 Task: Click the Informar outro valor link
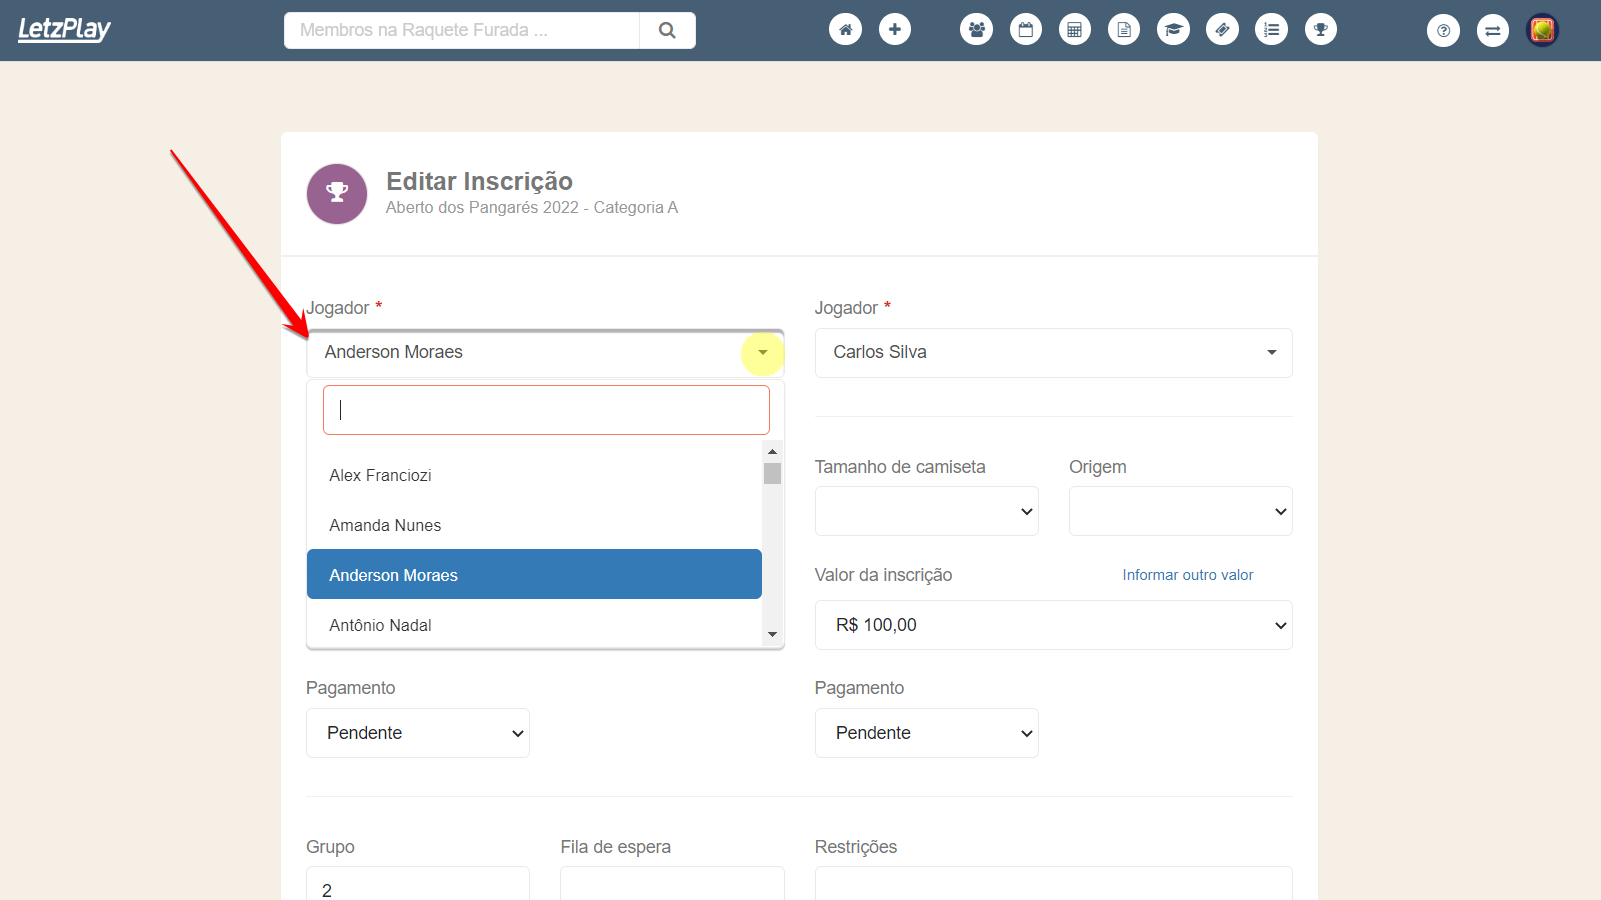[1187, 575]
